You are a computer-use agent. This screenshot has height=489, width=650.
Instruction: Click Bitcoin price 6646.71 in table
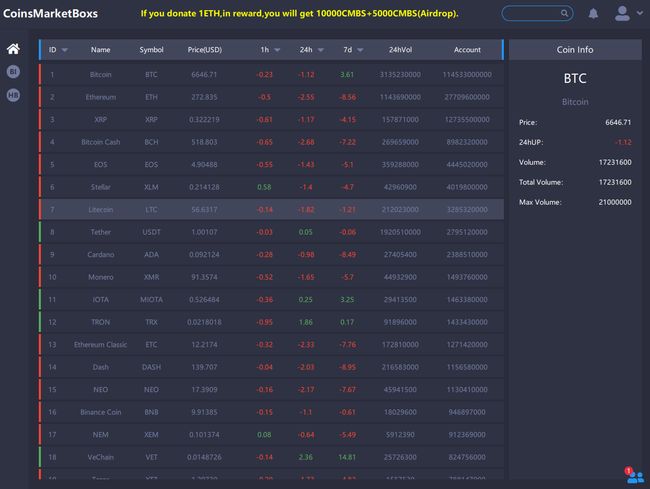click(204, 75)
